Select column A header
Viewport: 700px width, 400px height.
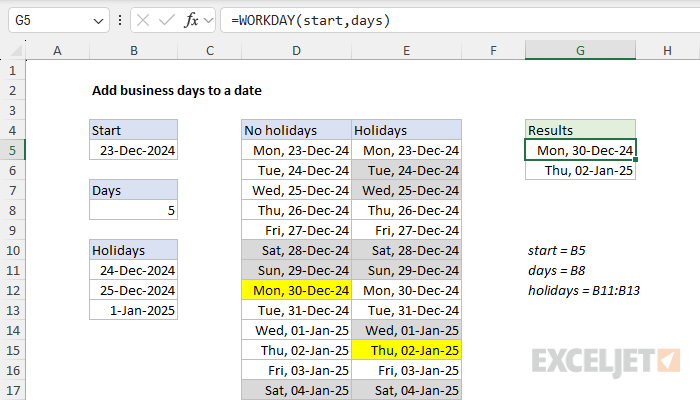57,50
